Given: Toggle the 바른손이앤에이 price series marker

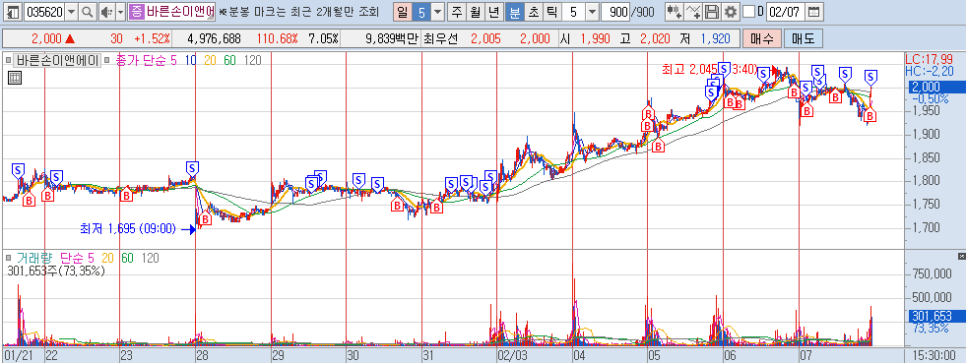Looking at the screenshot, I should pyautogui.click(x=8, y=60).
